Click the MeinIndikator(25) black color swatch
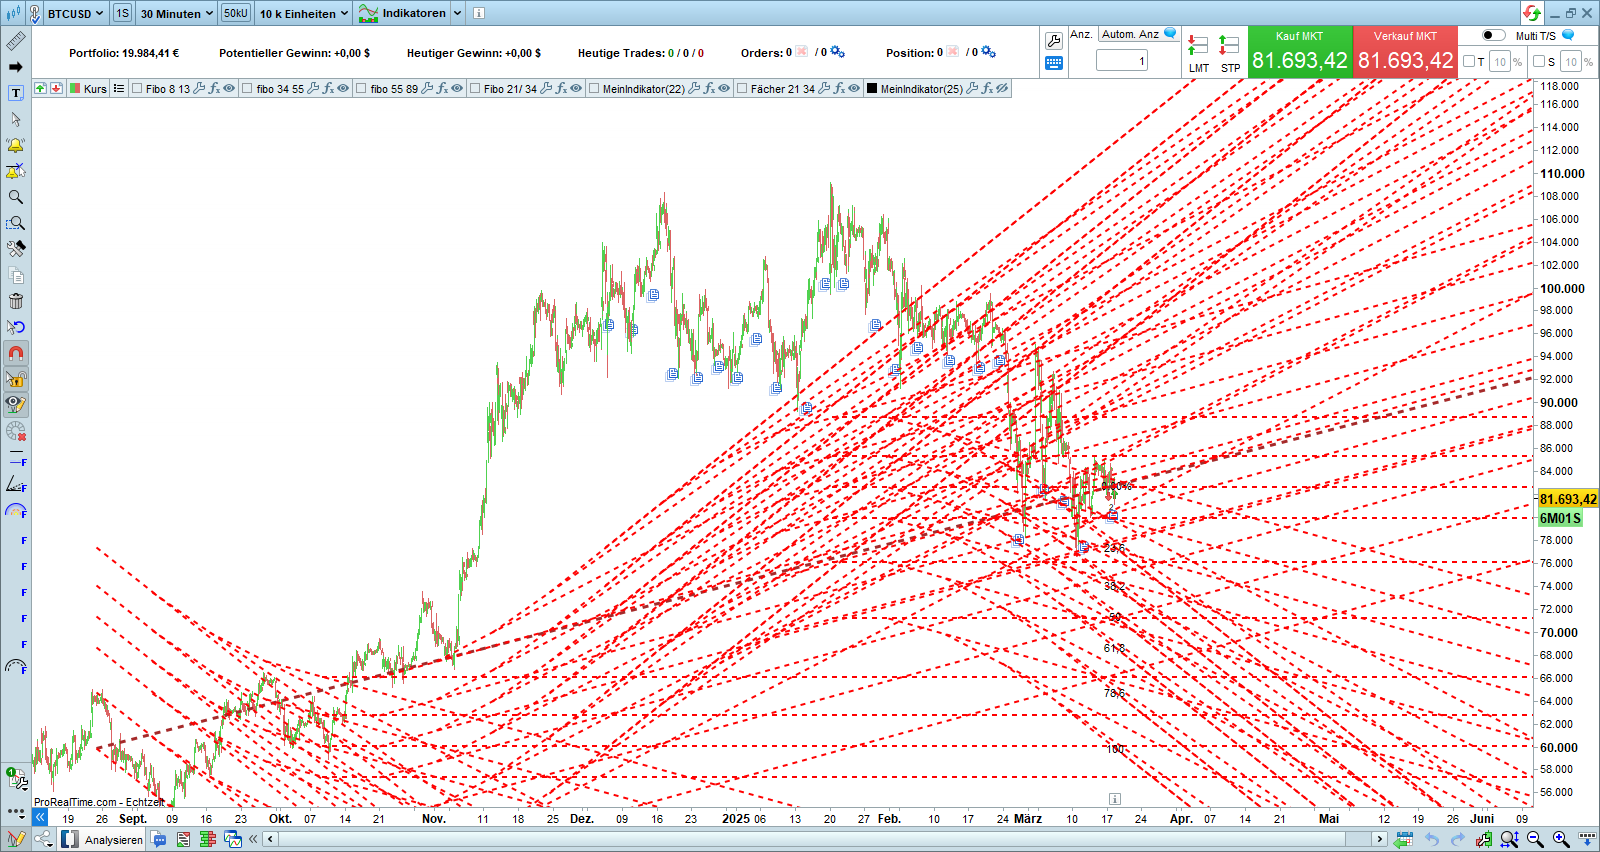Screen dimensions: 1600x852 (872, 89)
